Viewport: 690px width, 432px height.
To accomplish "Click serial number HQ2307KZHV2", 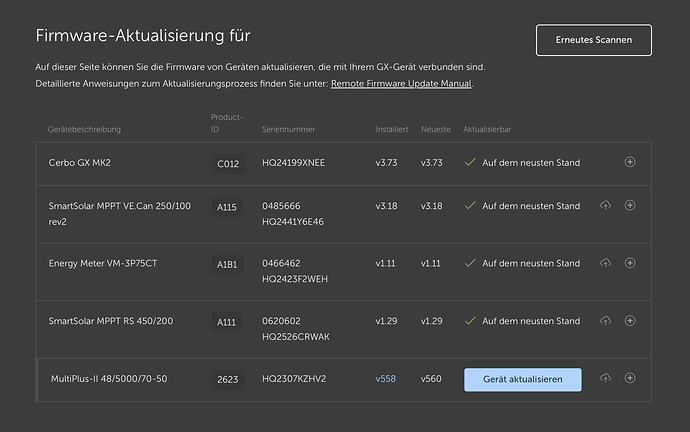I will pos(294,379).
